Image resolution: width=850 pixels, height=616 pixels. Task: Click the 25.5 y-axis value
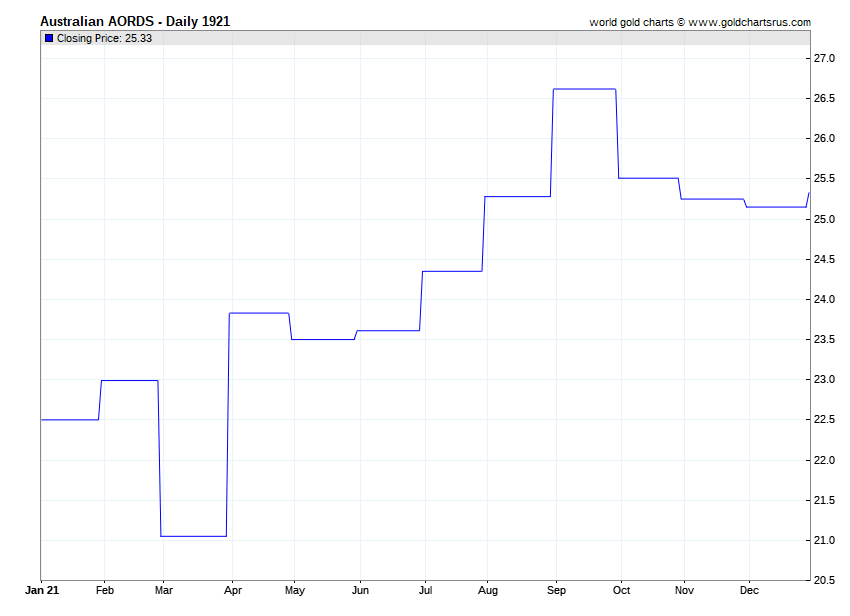tap(824, 178)
